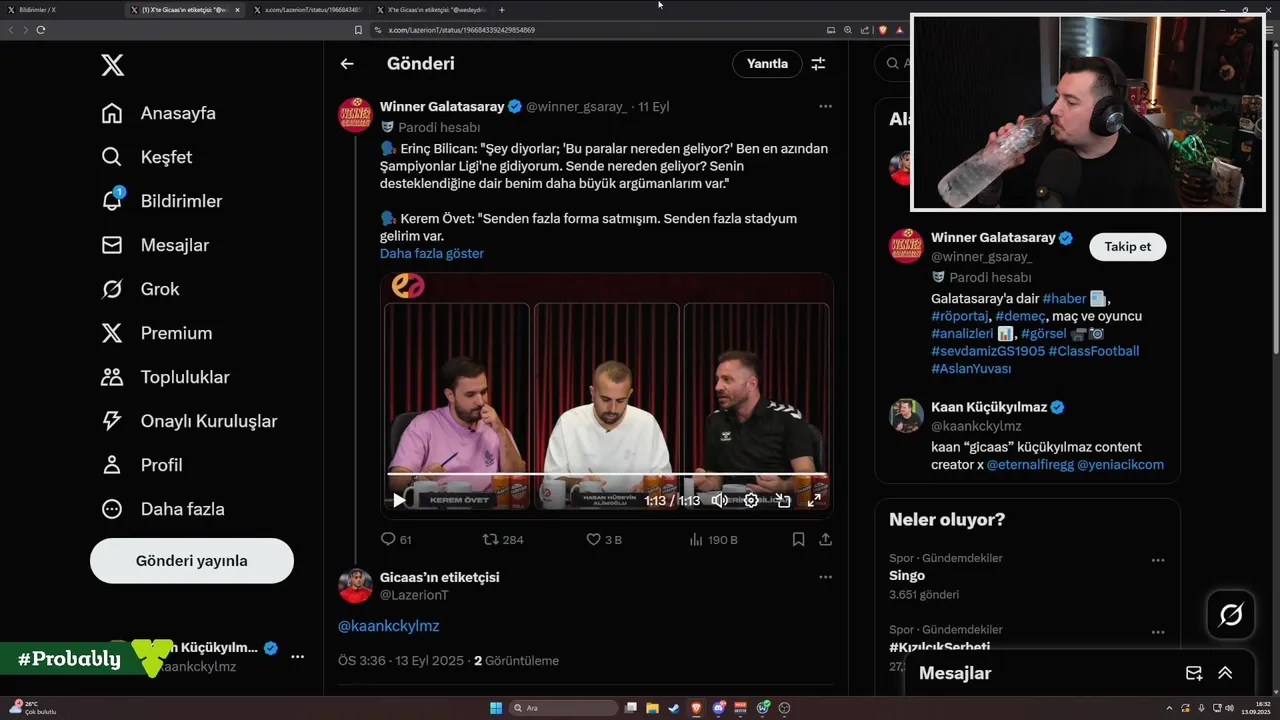This screenshot has height=720, width=1280.
Task: View analytics icon showing 190 B
Action: click(696, 539)
